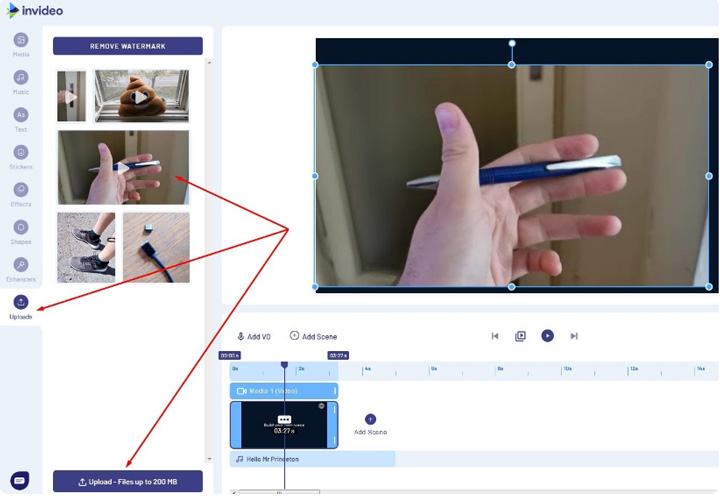Skip to previous scene
The image size is (720, 497).
click(x=495, y=336)
